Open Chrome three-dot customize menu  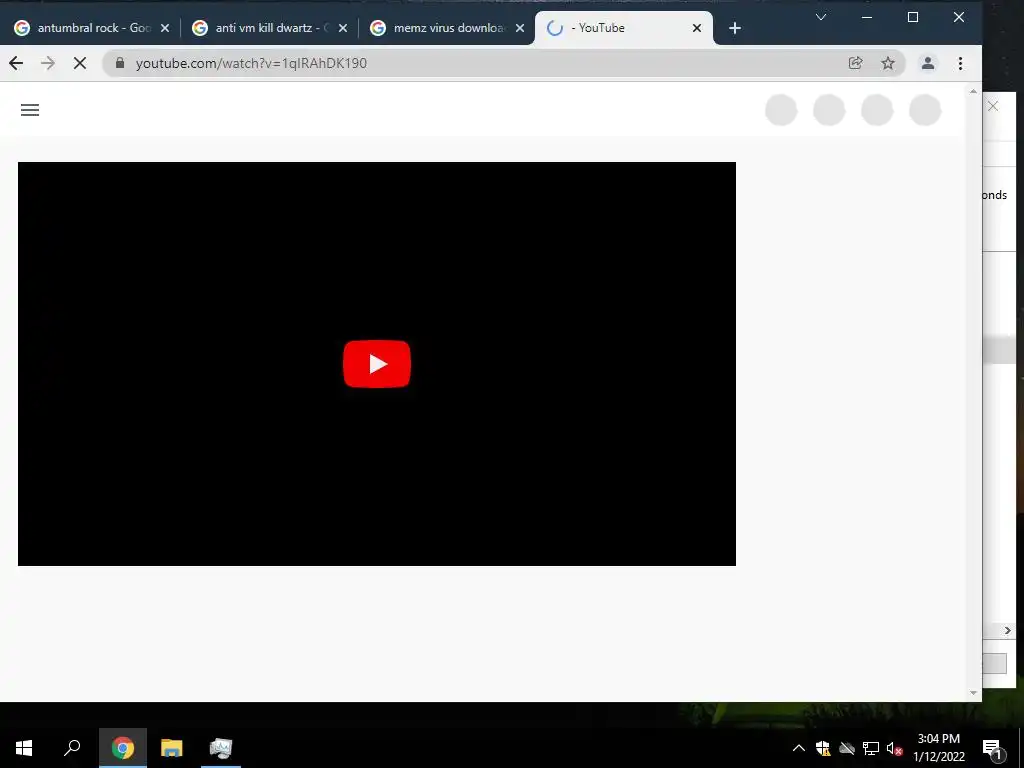960,63
